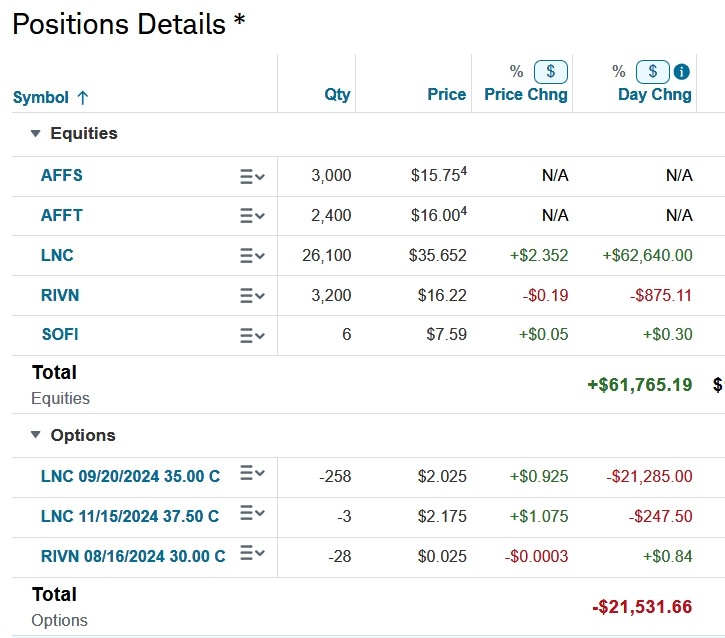The image size is (725, 638).
Task: Click the AFFS price $15.75
Action: pyautogui.click(x=438, y=175)
